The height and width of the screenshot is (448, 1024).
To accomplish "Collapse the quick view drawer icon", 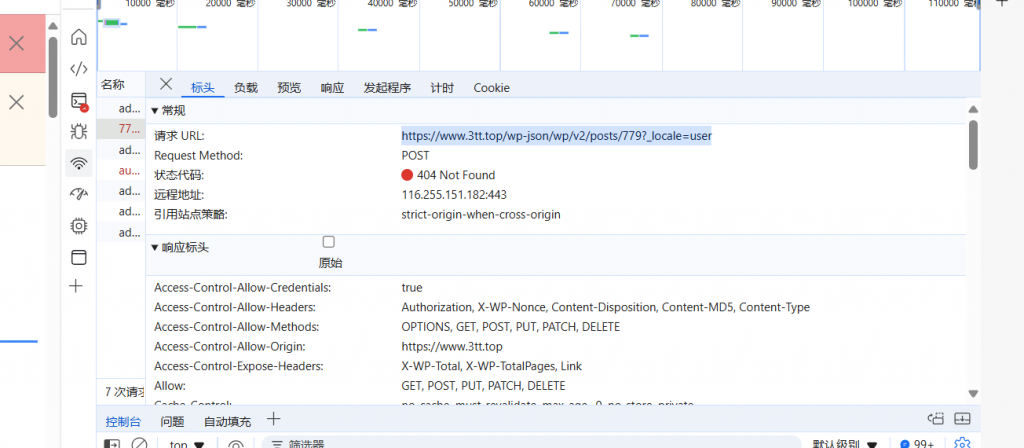I will [963, 419].
